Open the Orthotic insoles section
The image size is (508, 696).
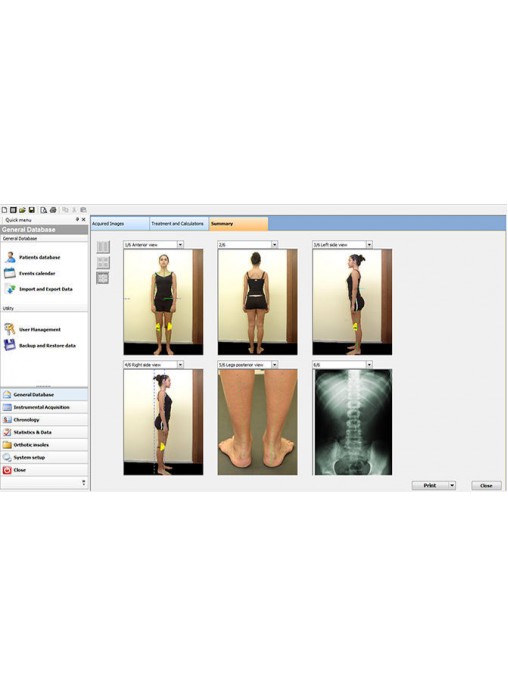click(x=44, y=445)
